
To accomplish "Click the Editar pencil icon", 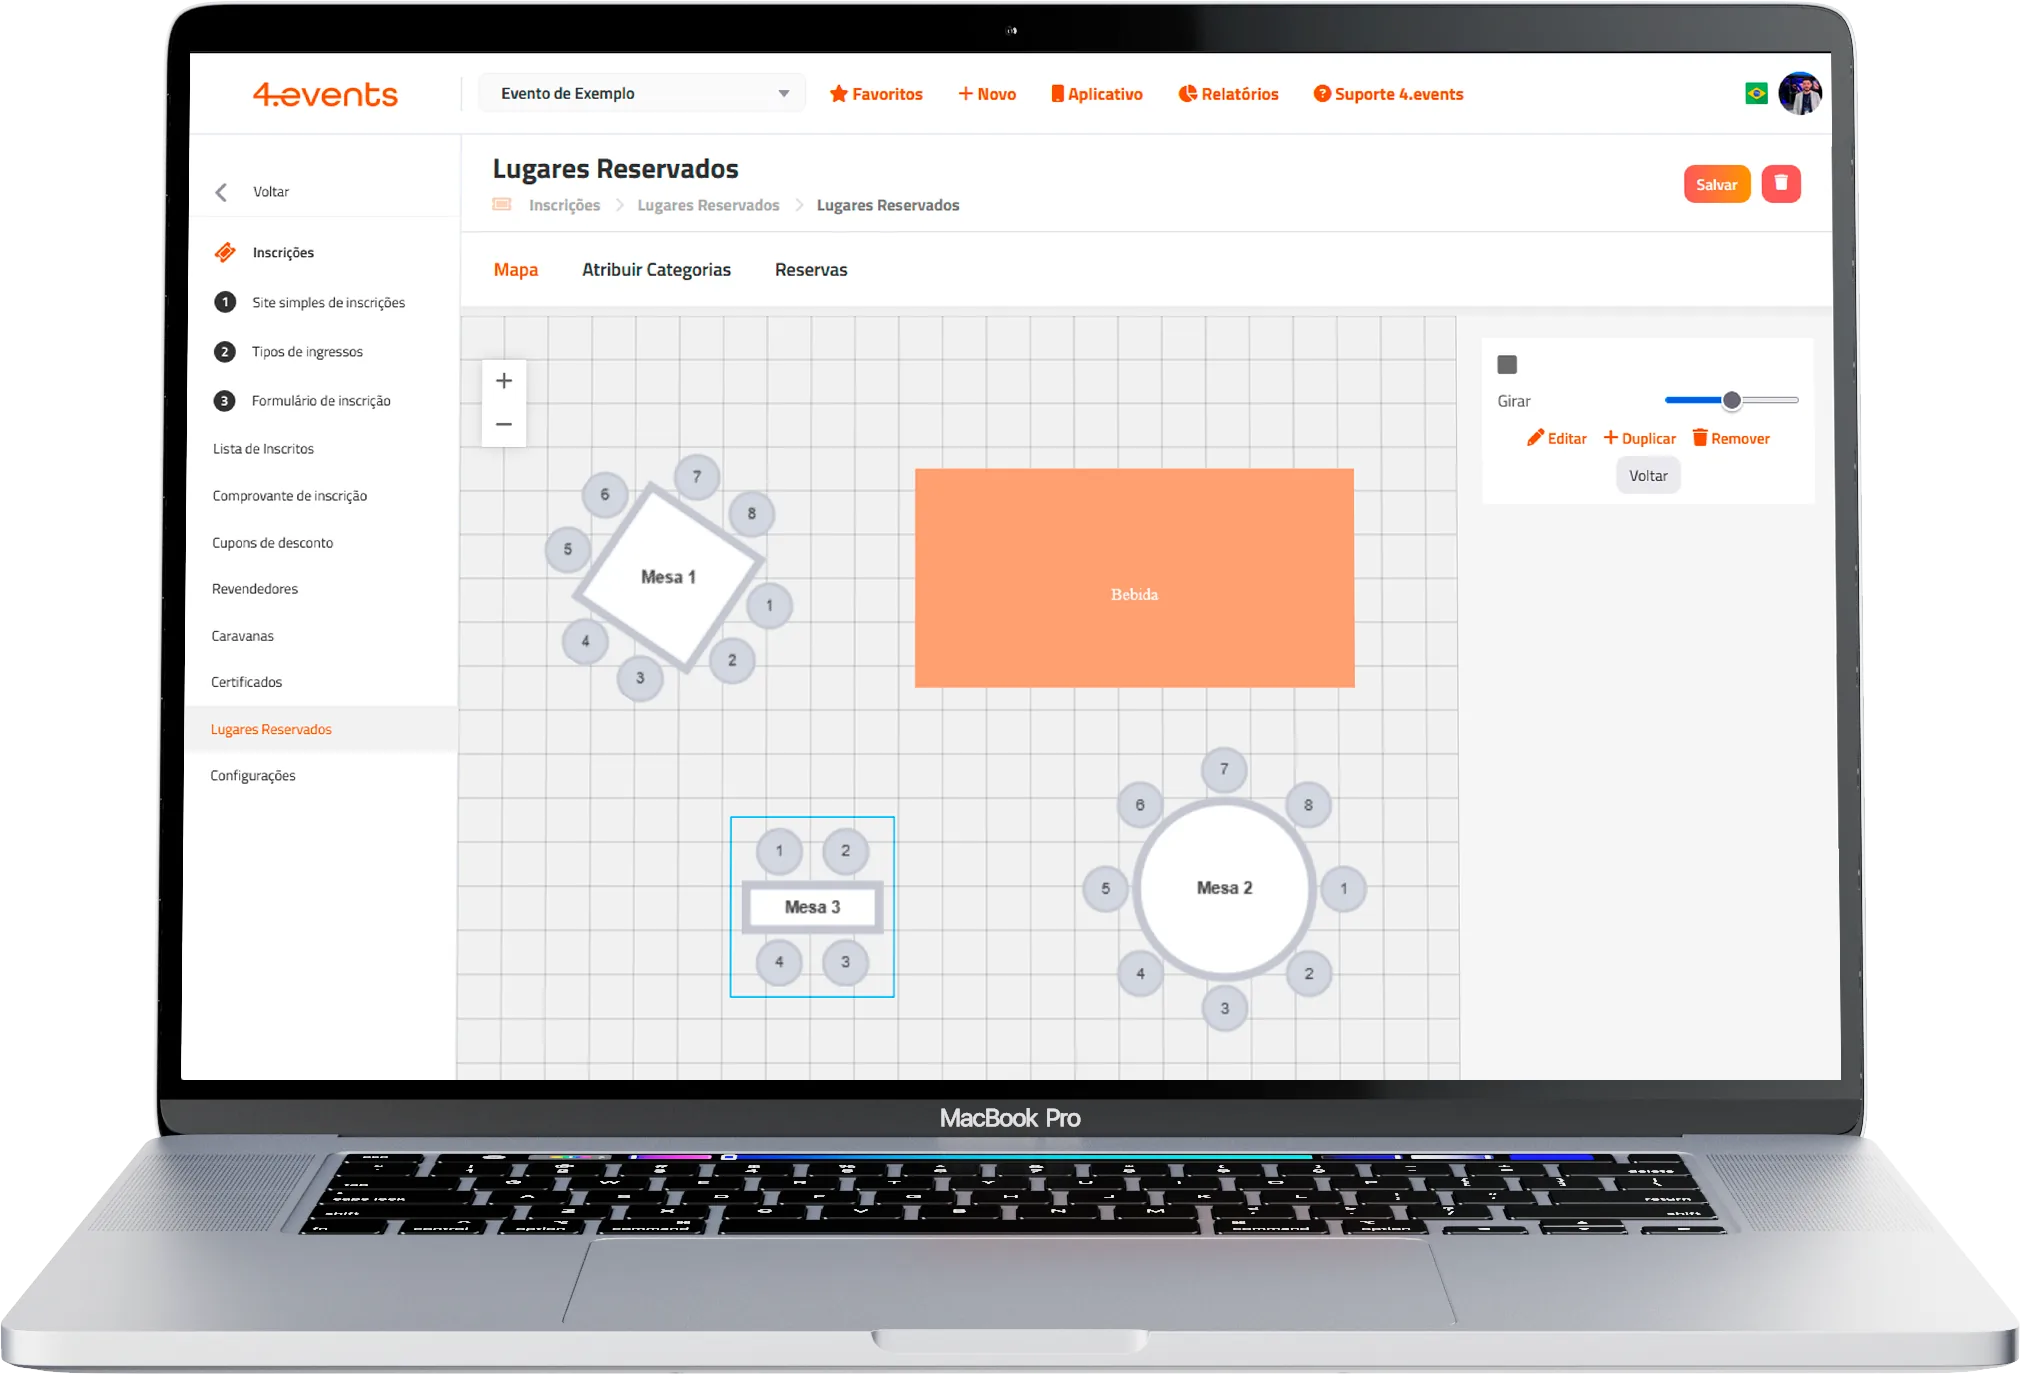I will click(1535, 438).
